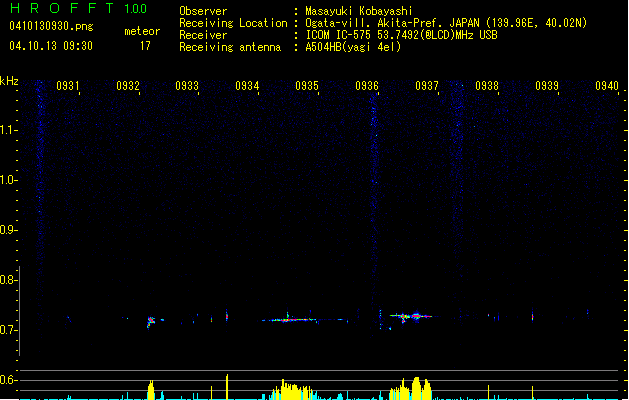Click the 1.0 kHz axis label
Screen dimensions: 629x400
pyautogui.click(x=8, y=180)
